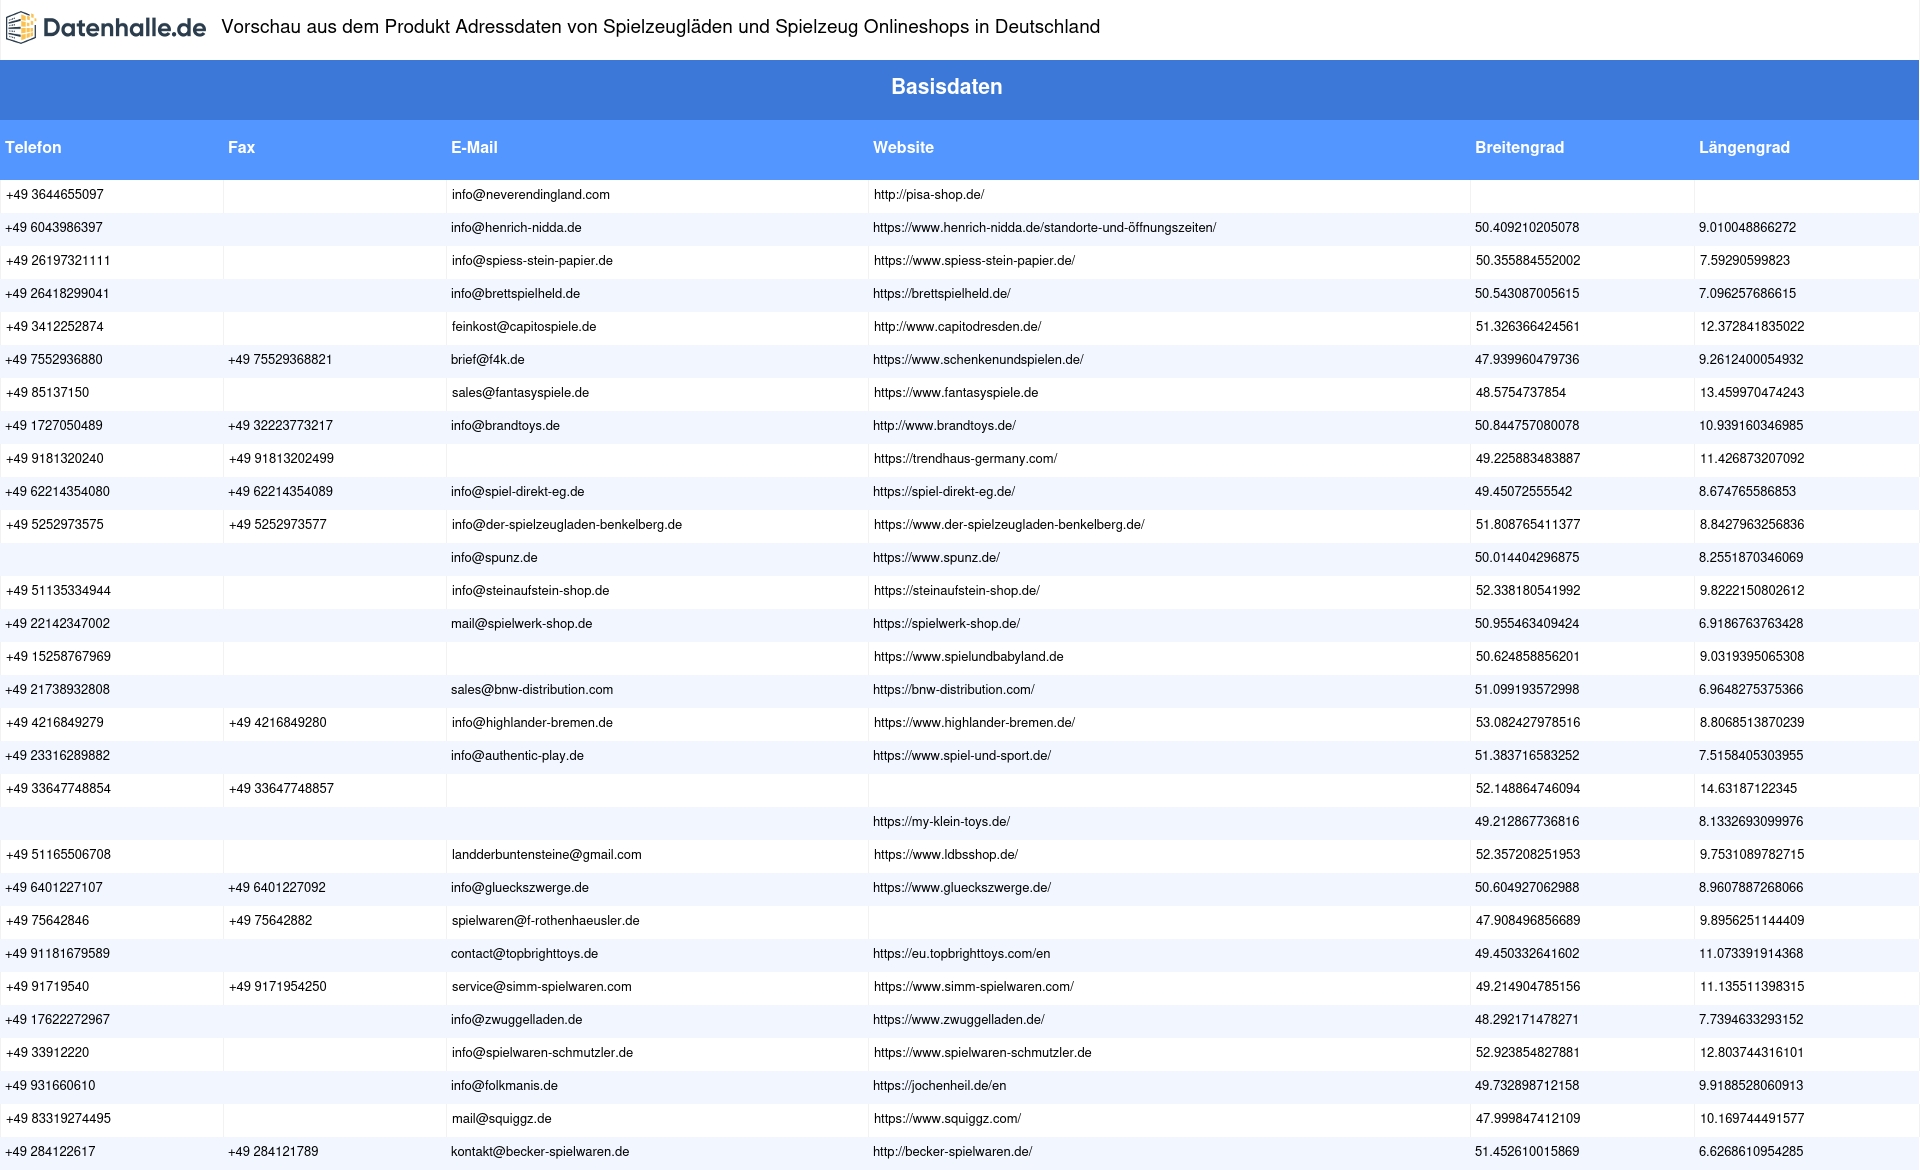This screenshot has height=1170, width=1920.
Task: Select fax number +49 4216849280
Action: 277,723
